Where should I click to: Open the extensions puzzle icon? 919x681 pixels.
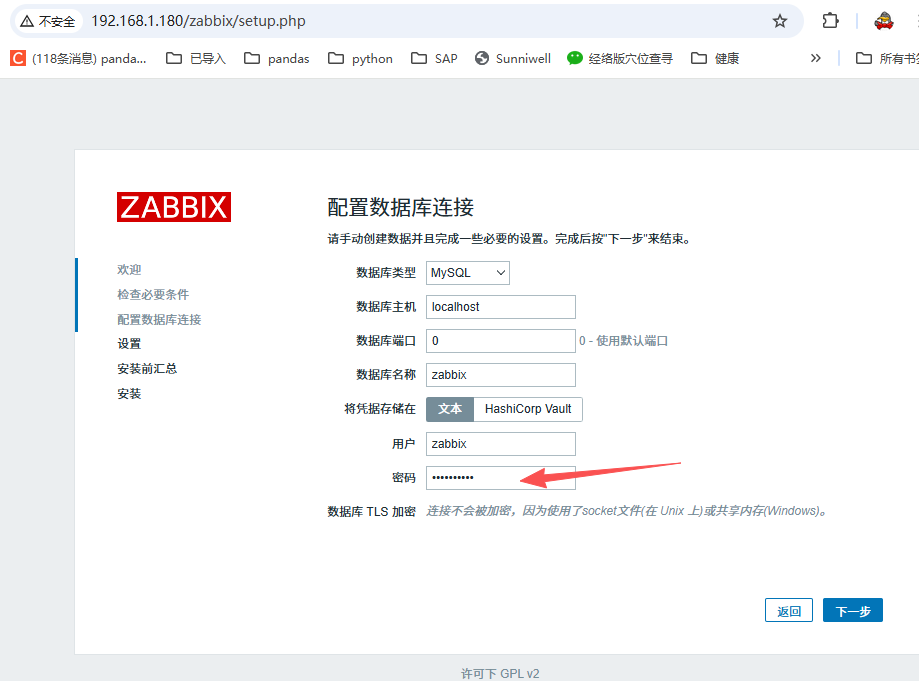click(x=830, y=22)
